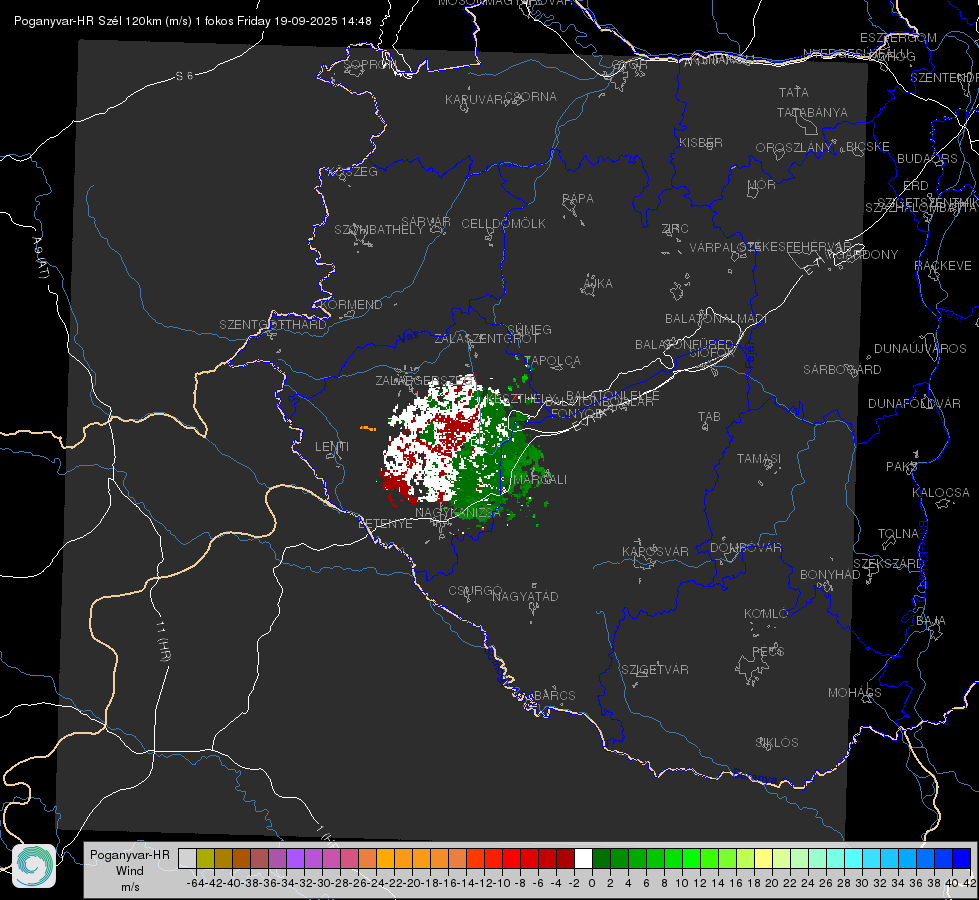Click the small orange echo west of the radar
Viewport: 979px width, 900px height.
(368, 428)
